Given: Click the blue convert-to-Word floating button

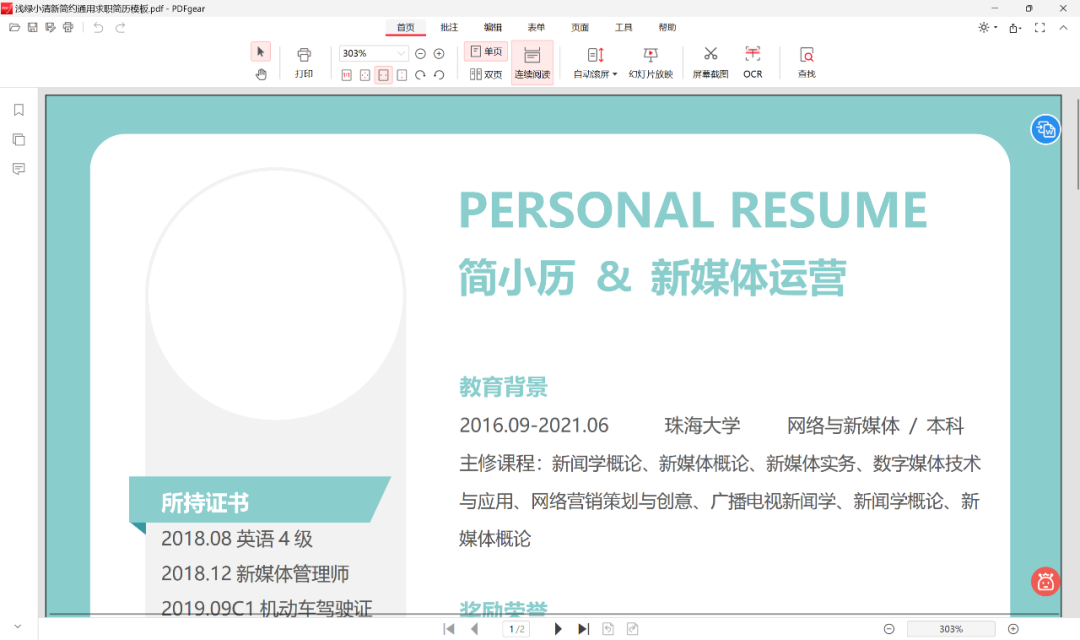Looking at the screenshot, I should pyautogui.click(x=1045, y=130).
